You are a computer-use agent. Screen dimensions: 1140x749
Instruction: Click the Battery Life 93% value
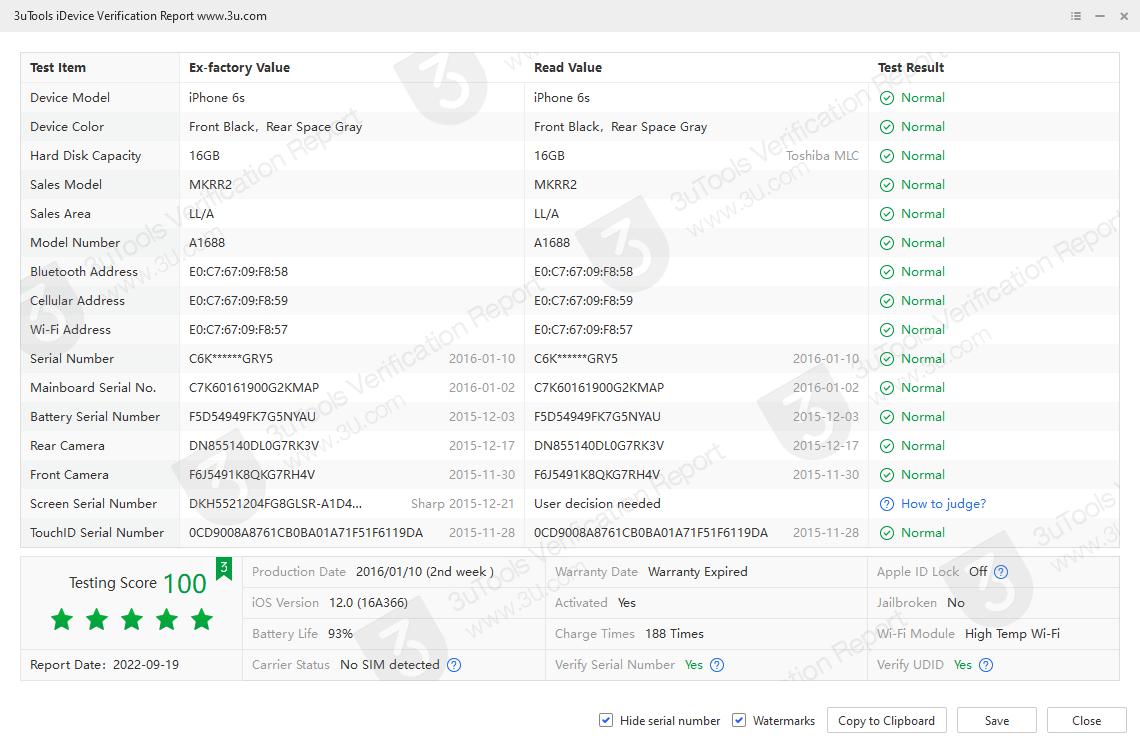tap(340, 634)
